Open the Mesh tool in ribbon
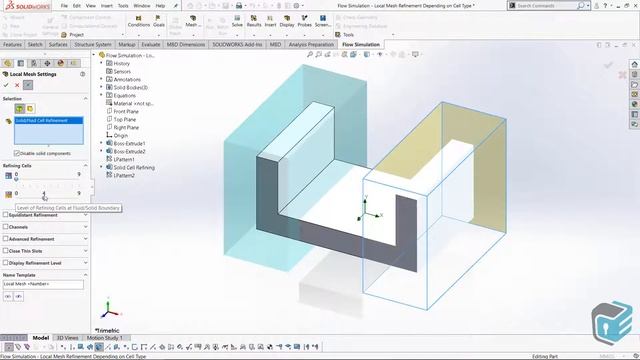Viewport: 640px width, 360px height. (192, 21)
